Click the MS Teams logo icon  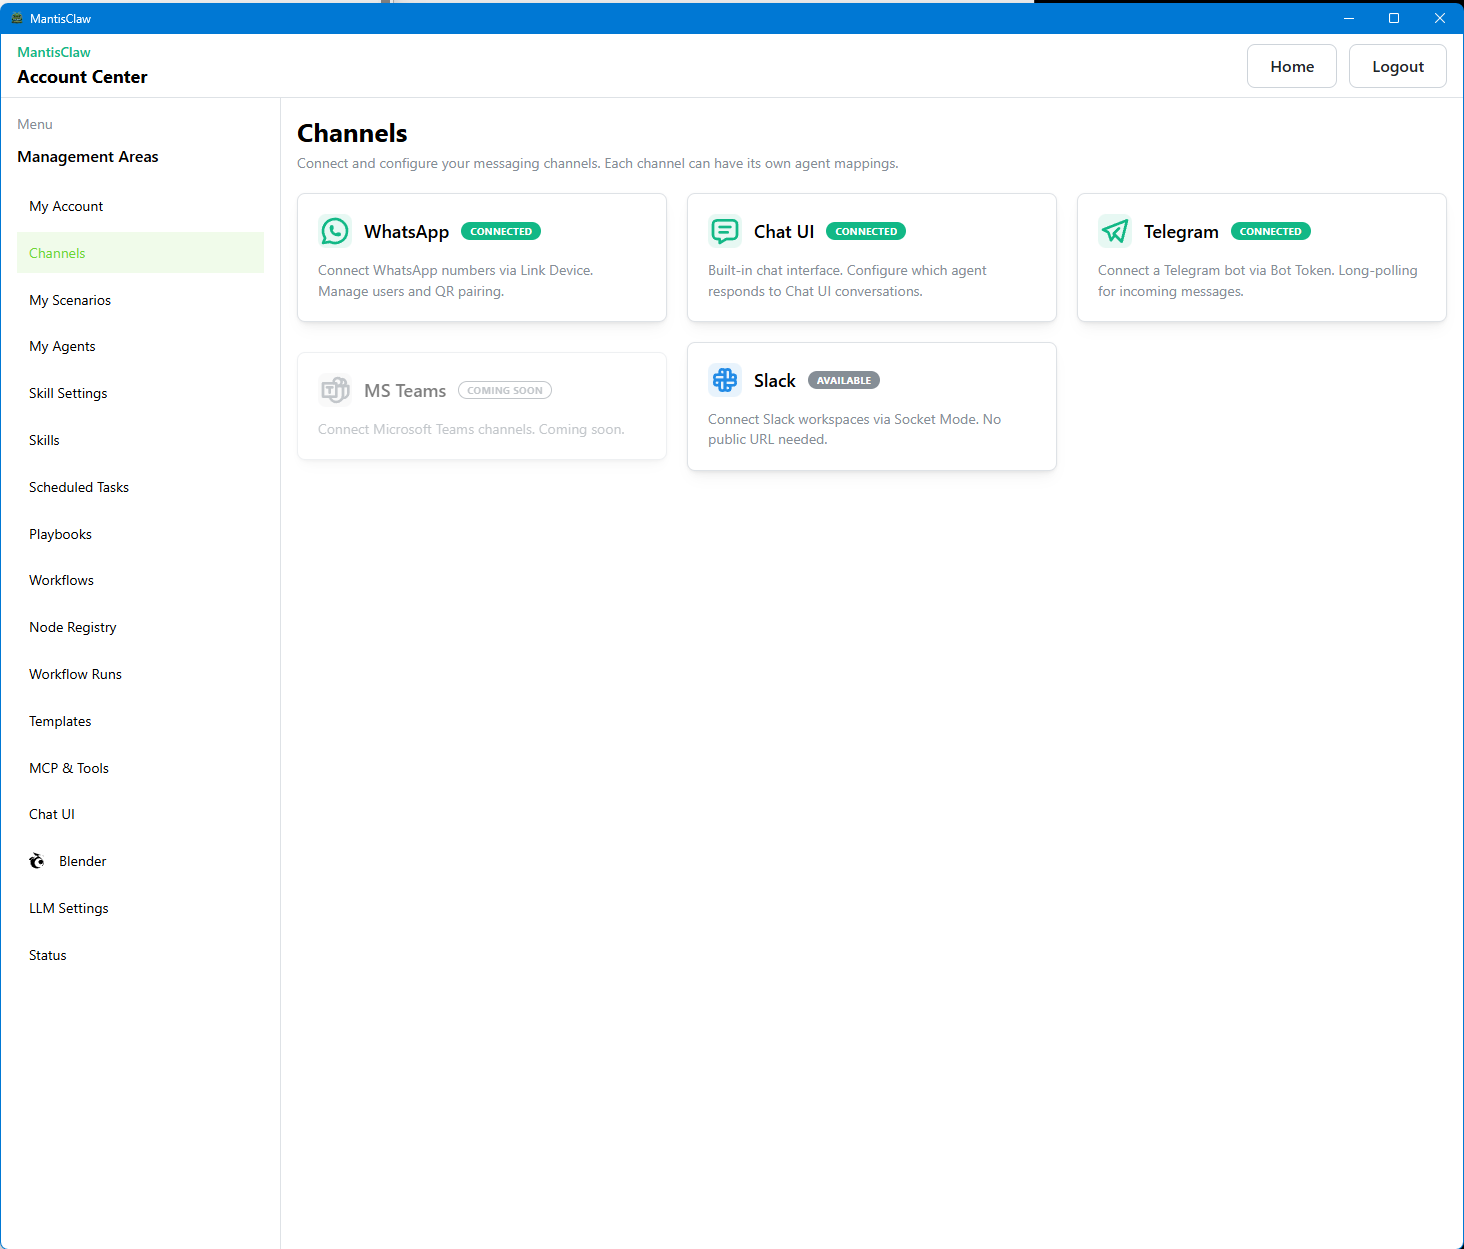335,390
